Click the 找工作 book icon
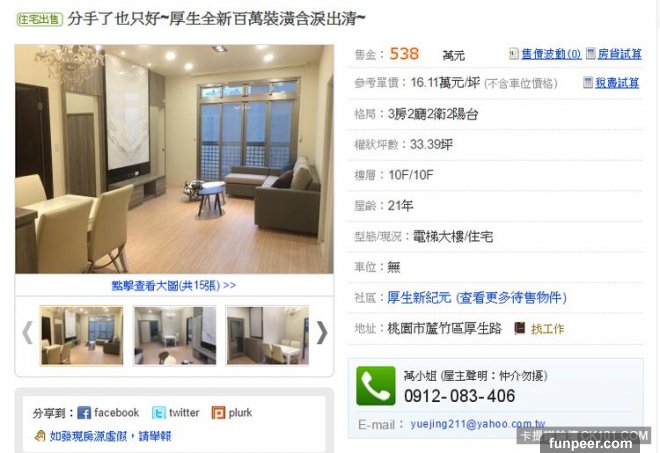Image resolution: width=660 pixels, height=453 pixels. click(520, 328)
